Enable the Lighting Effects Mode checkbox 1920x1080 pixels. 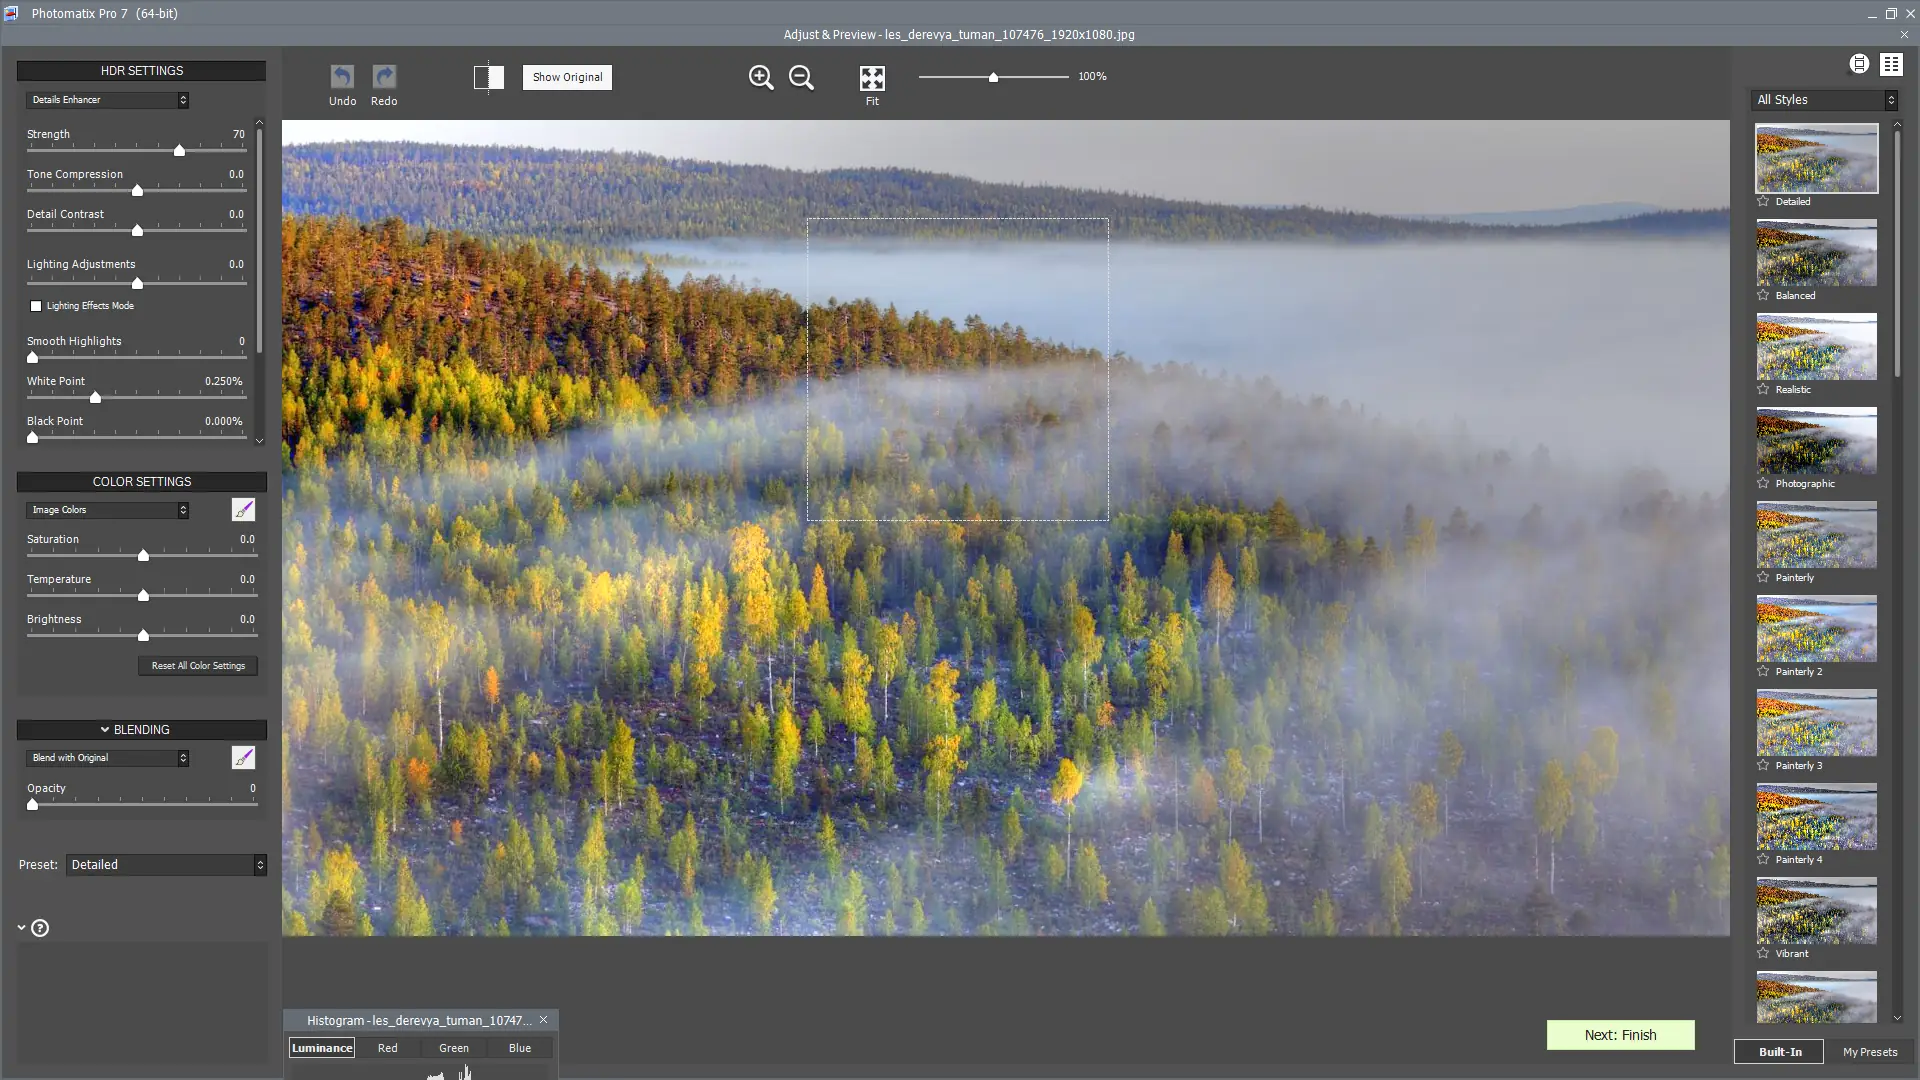pos(36,306)
